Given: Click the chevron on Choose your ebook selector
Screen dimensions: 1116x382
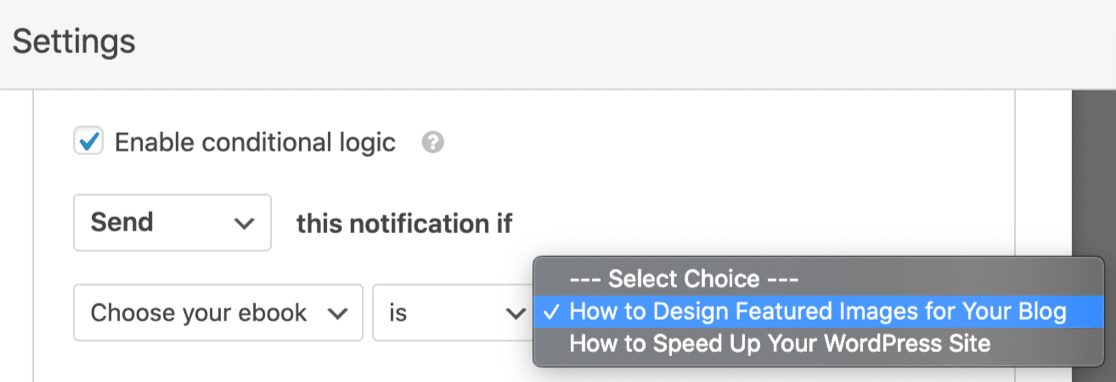Looking at the screenshot, I should [x=336, y=313].
